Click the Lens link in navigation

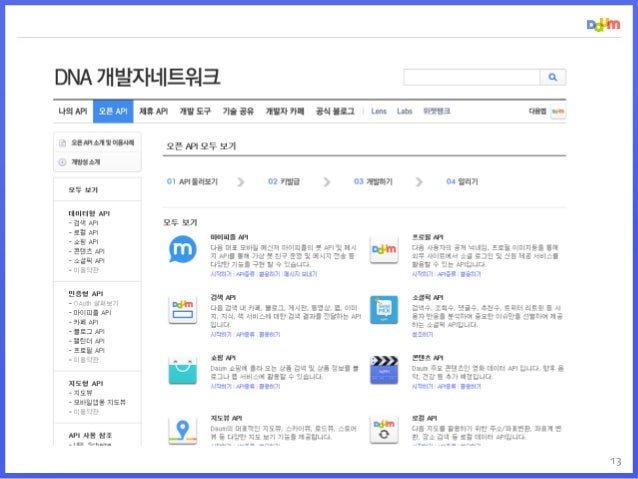click(379, 111)
